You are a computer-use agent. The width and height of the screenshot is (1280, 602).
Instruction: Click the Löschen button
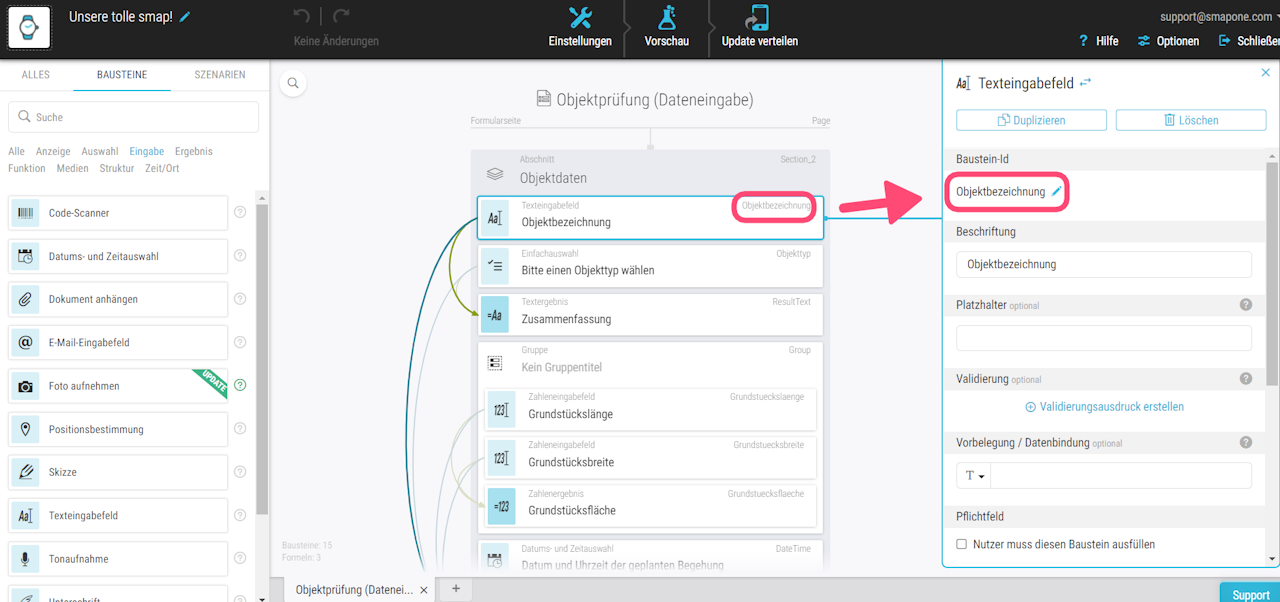point(1191,120)
